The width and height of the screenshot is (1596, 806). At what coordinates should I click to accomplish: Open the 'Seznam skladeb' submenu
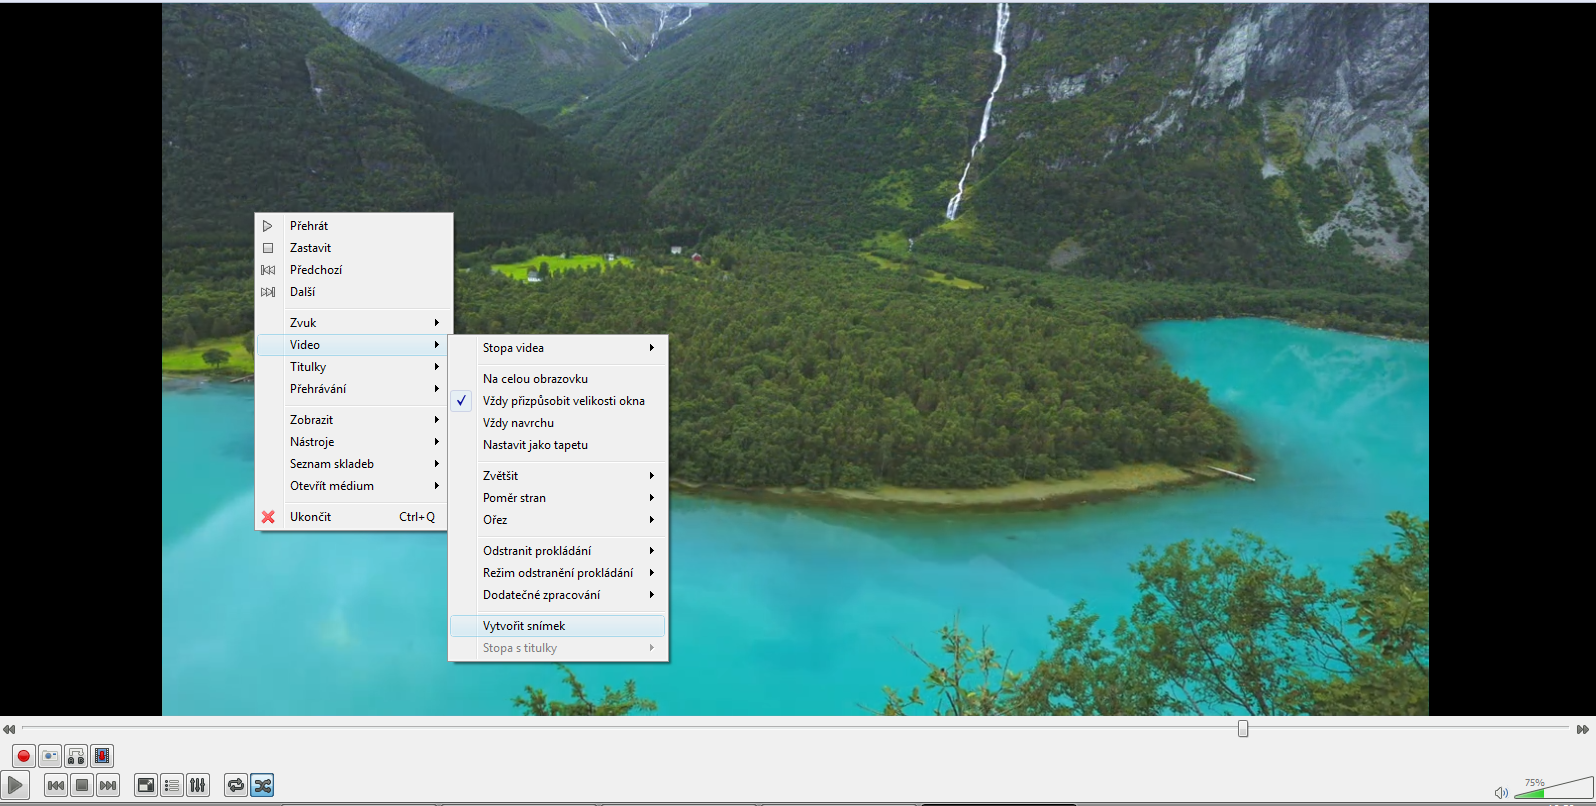[352, 464]
